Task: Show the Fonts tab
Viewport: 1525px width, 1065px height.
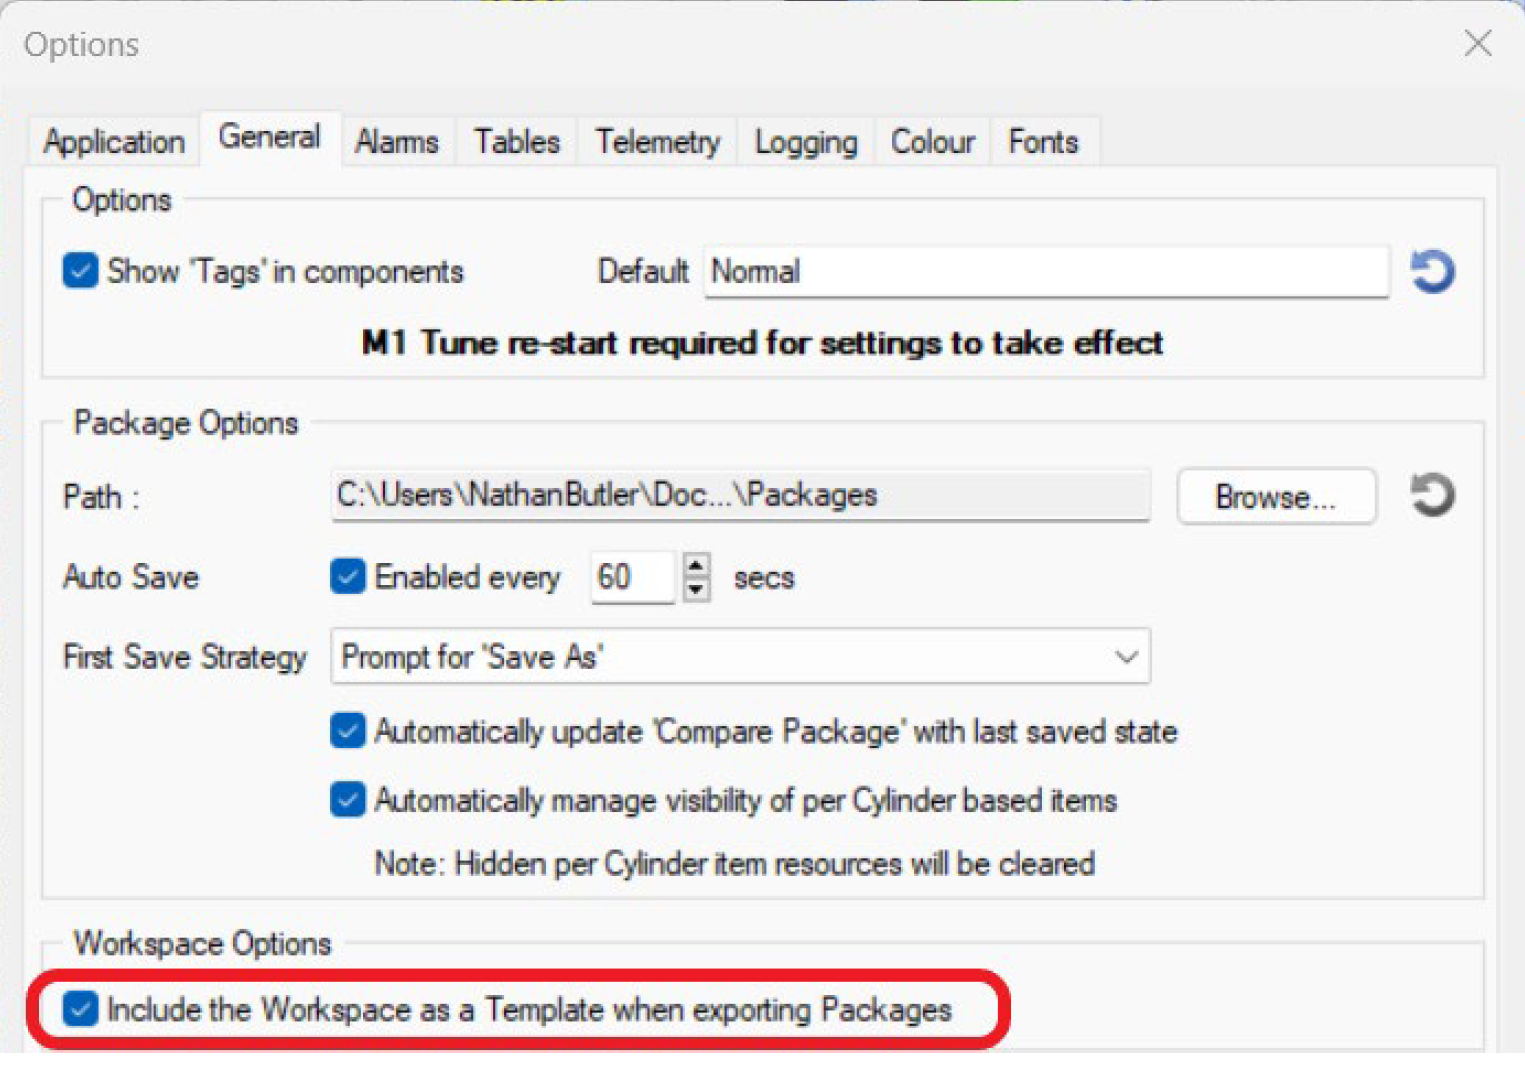Action: (x=1043, y=142)
